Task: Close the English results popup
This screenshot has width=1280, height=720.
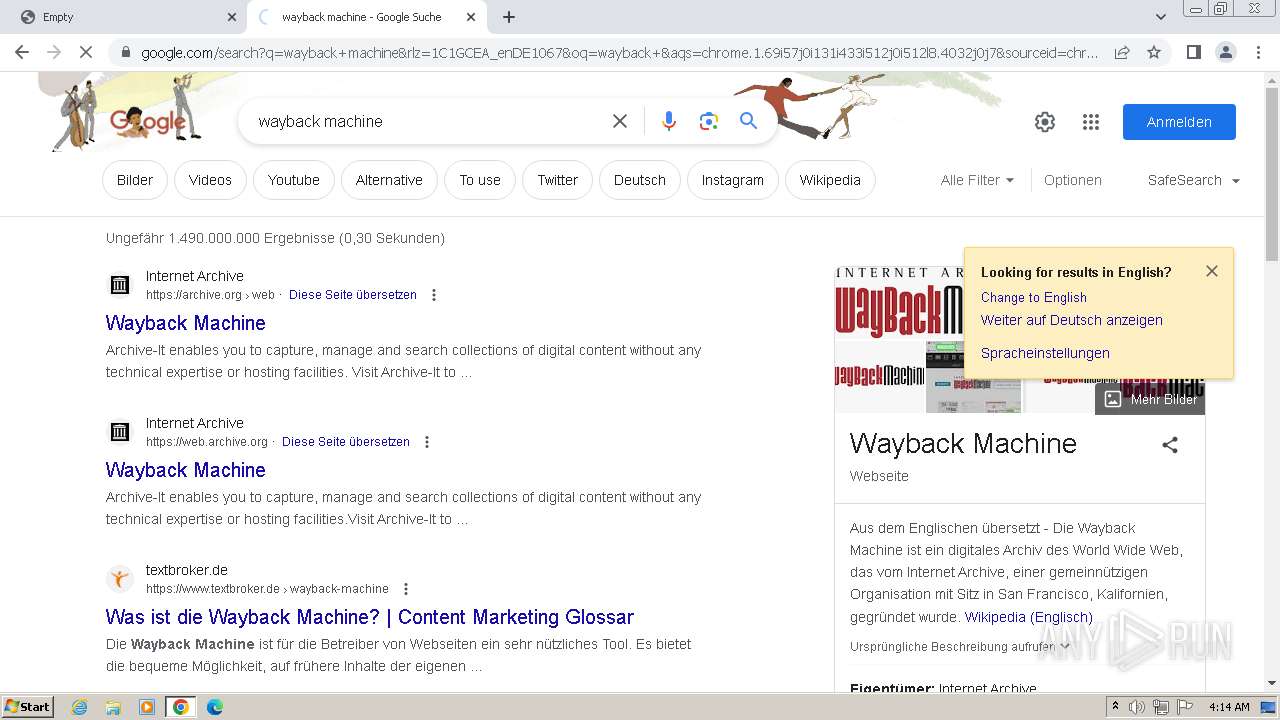Action: coord(1212,271)
